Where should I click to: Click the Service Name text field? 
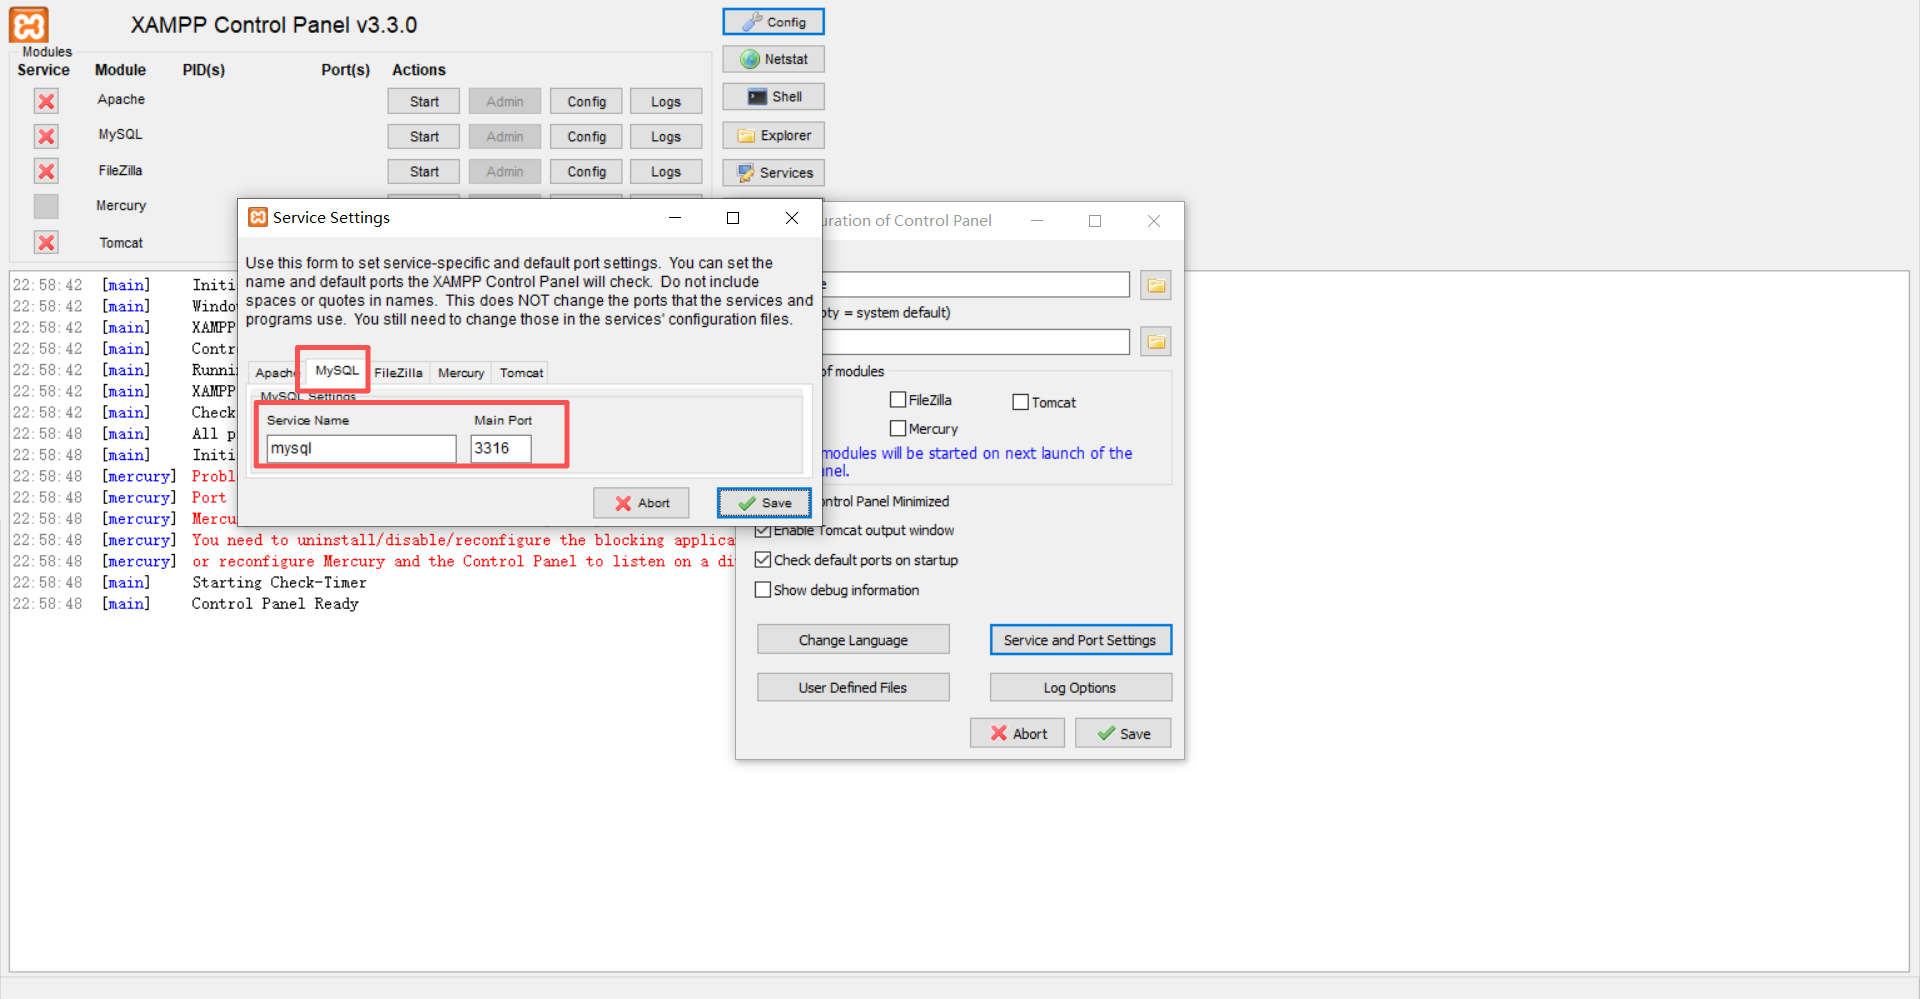[361, 449]
